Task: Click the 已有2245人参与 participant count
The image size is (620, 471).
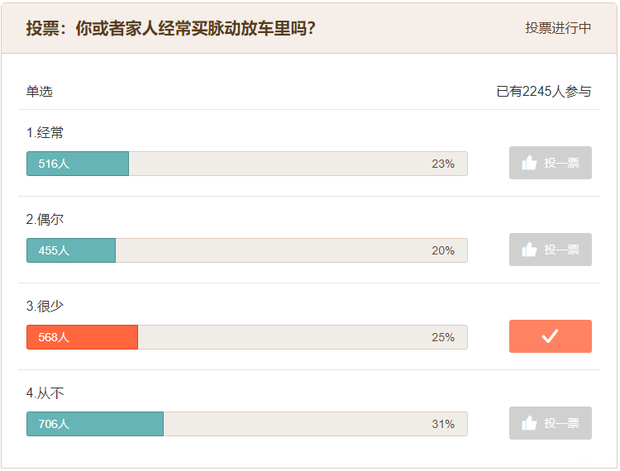Action: pyautogui.click(x=543, y=92)
